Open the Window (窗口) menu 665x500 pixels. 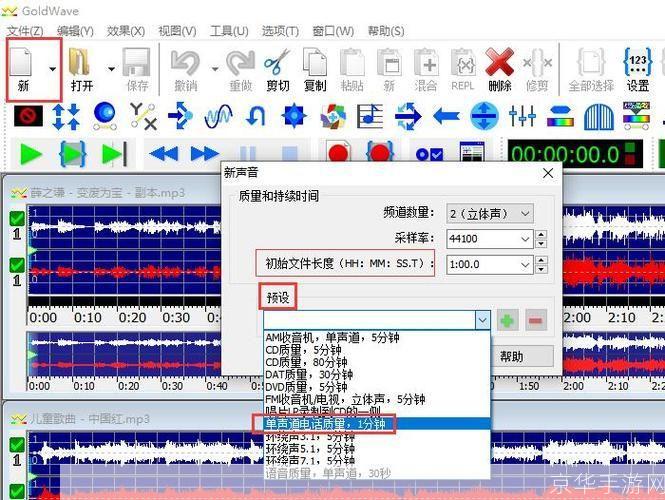point(333,31)
